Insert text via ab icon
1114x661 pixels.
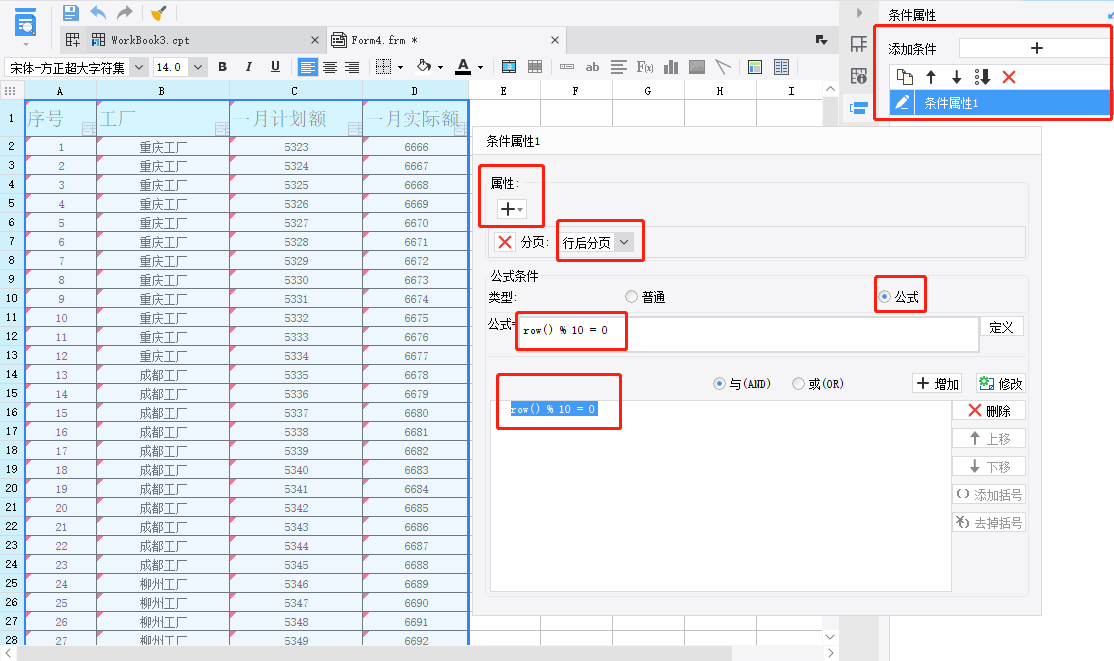(x=592, y=67)
